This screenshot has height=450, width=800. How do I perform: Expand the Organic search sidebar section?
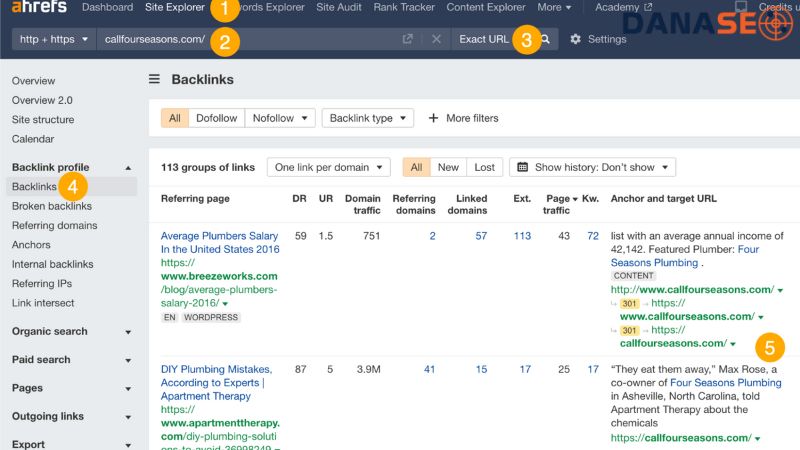coord(72,331)
